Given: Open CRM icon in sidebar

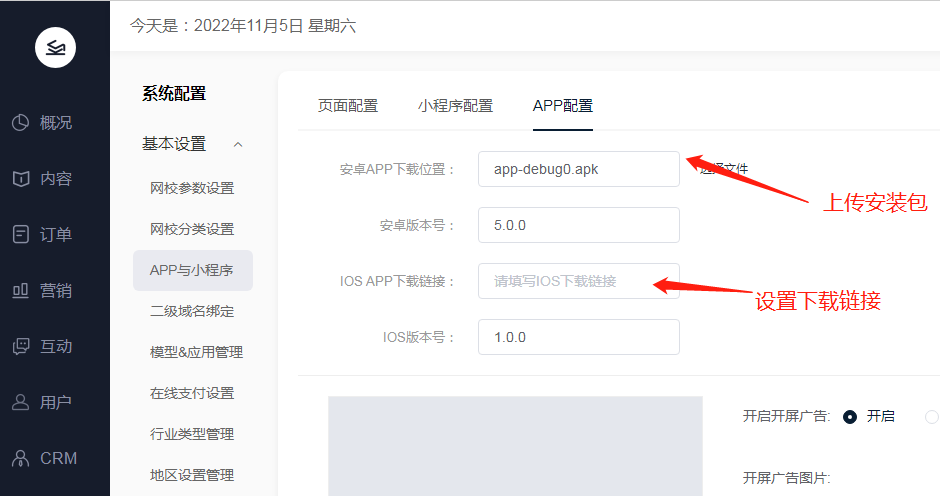Looking at the screenshot, I should (21, 459).
